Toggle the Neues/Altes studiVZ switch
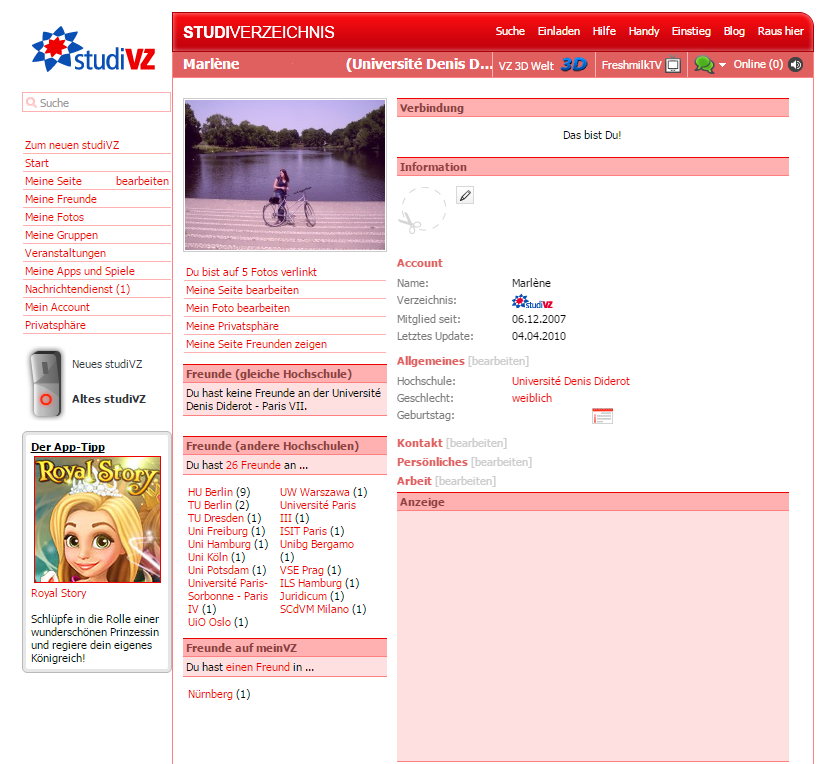 (x=46, y=383)
